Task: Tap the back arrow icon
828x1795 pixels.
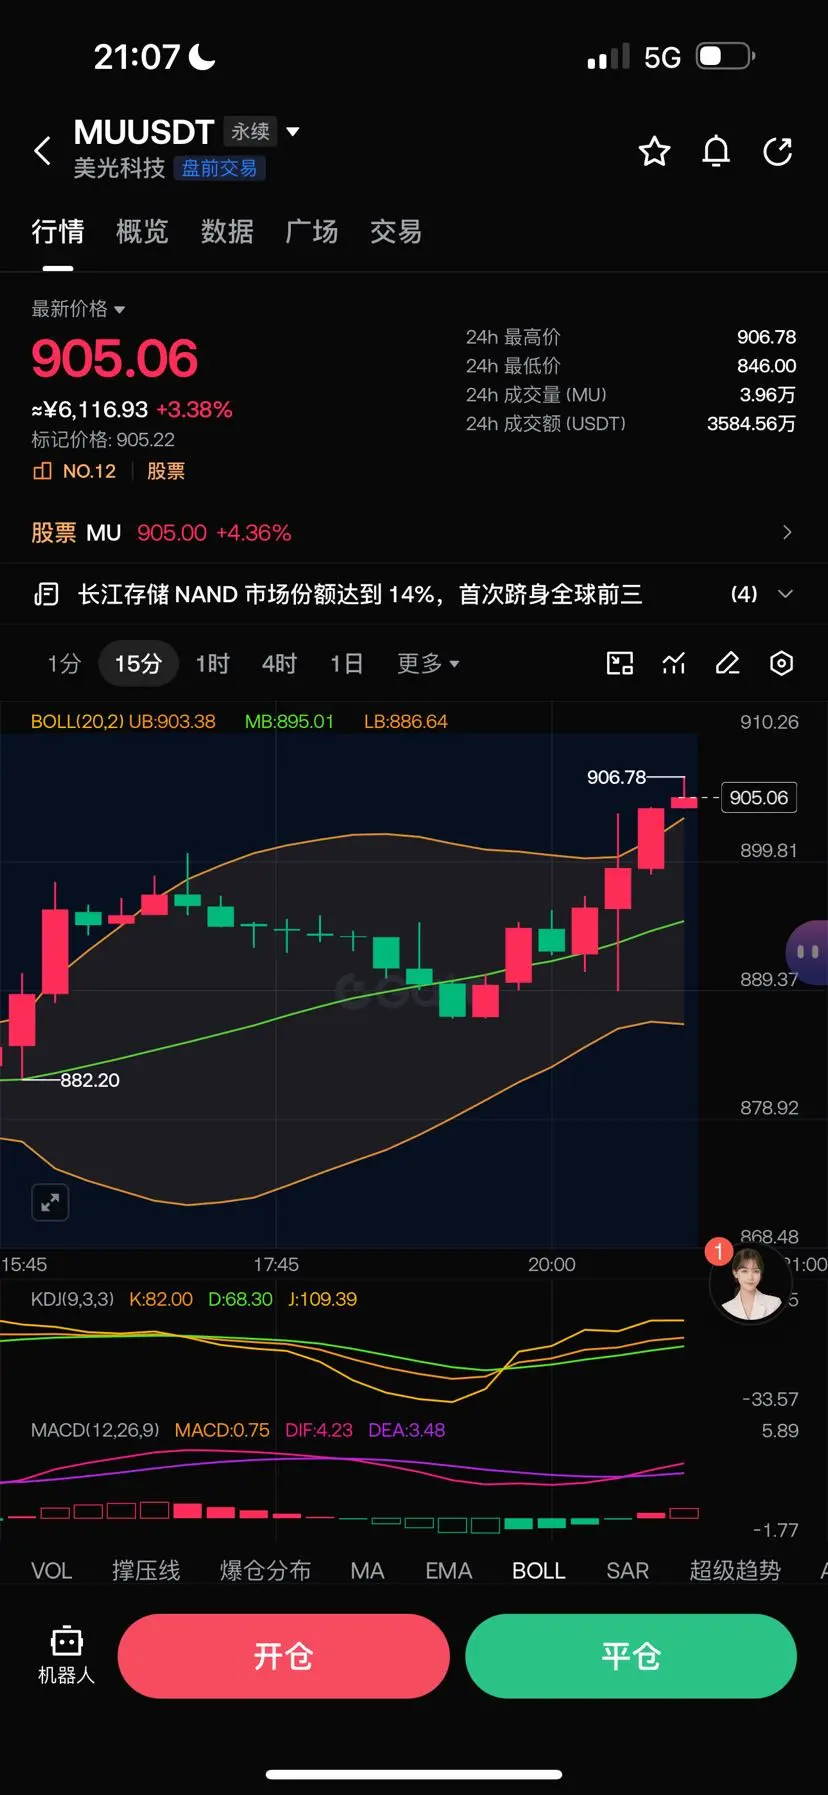Action: point(42,151)
